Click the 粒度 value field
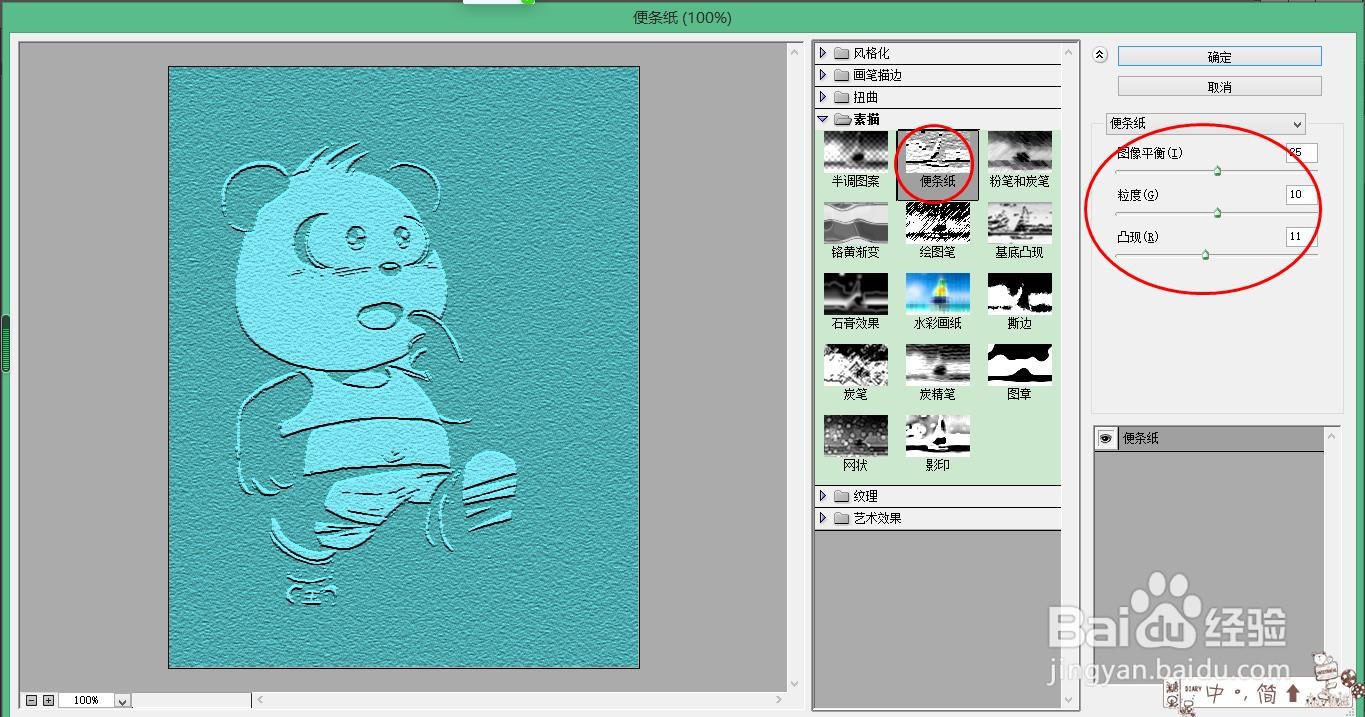 point(1301,195)
